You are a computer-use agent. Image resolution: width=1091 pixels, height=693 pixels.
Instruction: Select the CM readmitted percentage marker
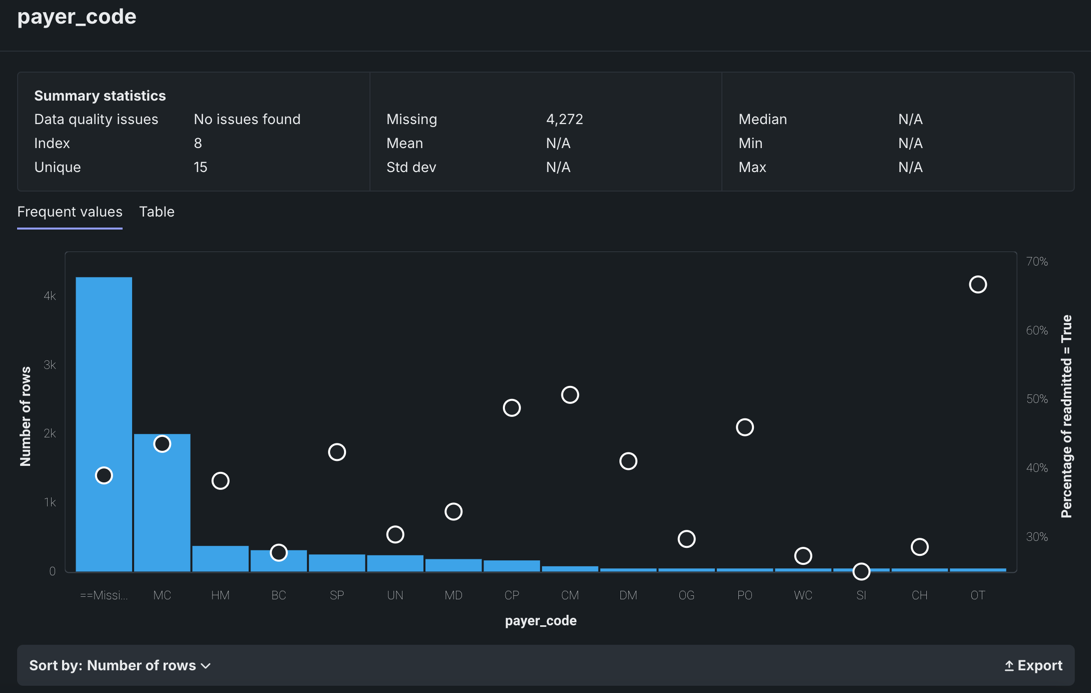click(570, 395)
